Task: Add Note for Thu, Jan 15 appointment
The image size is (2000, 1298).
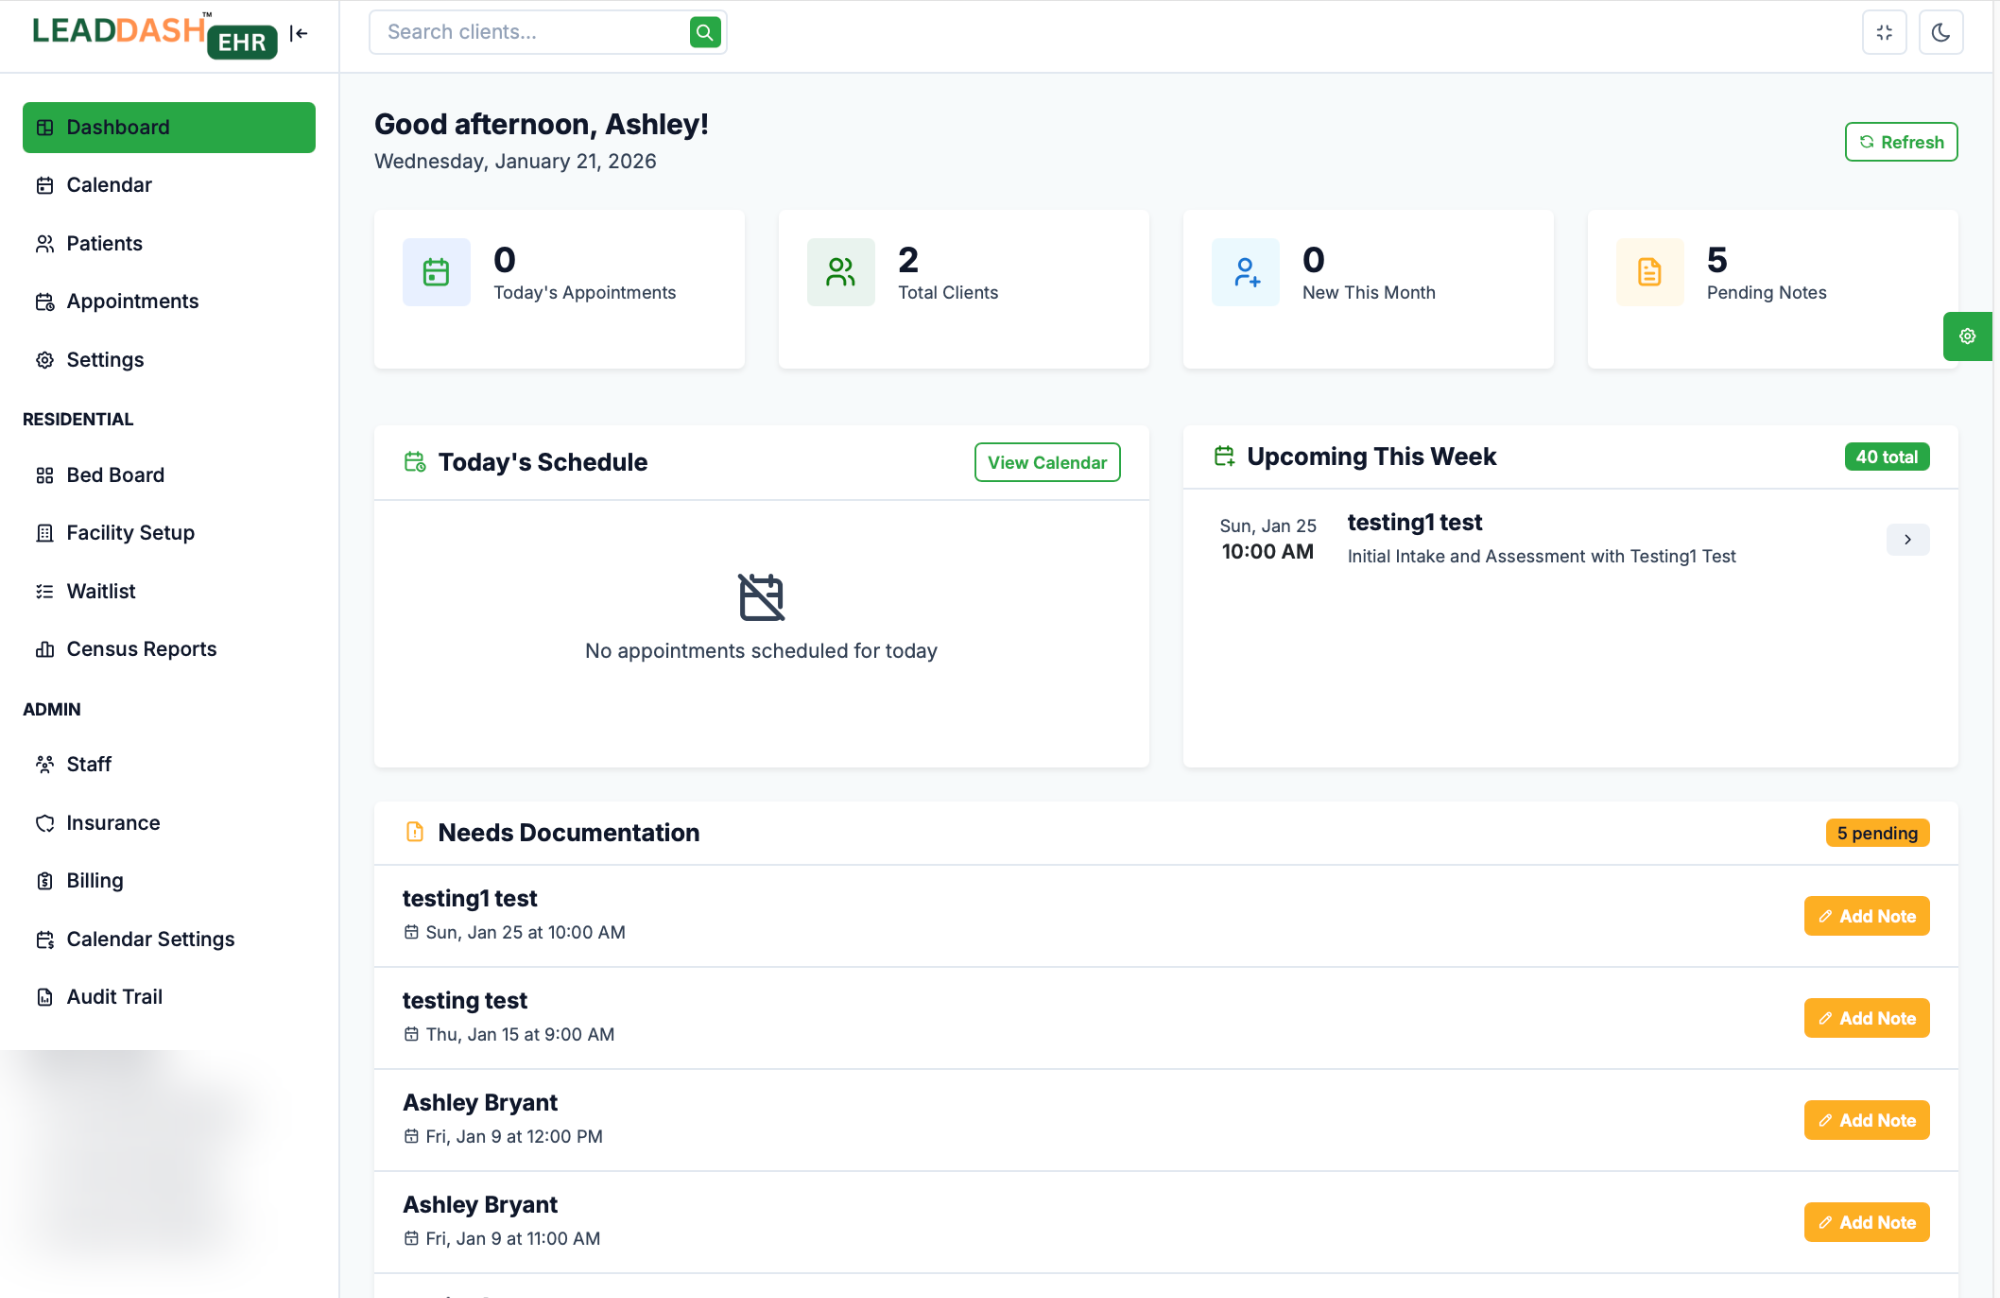Action: point(1866,1018)
